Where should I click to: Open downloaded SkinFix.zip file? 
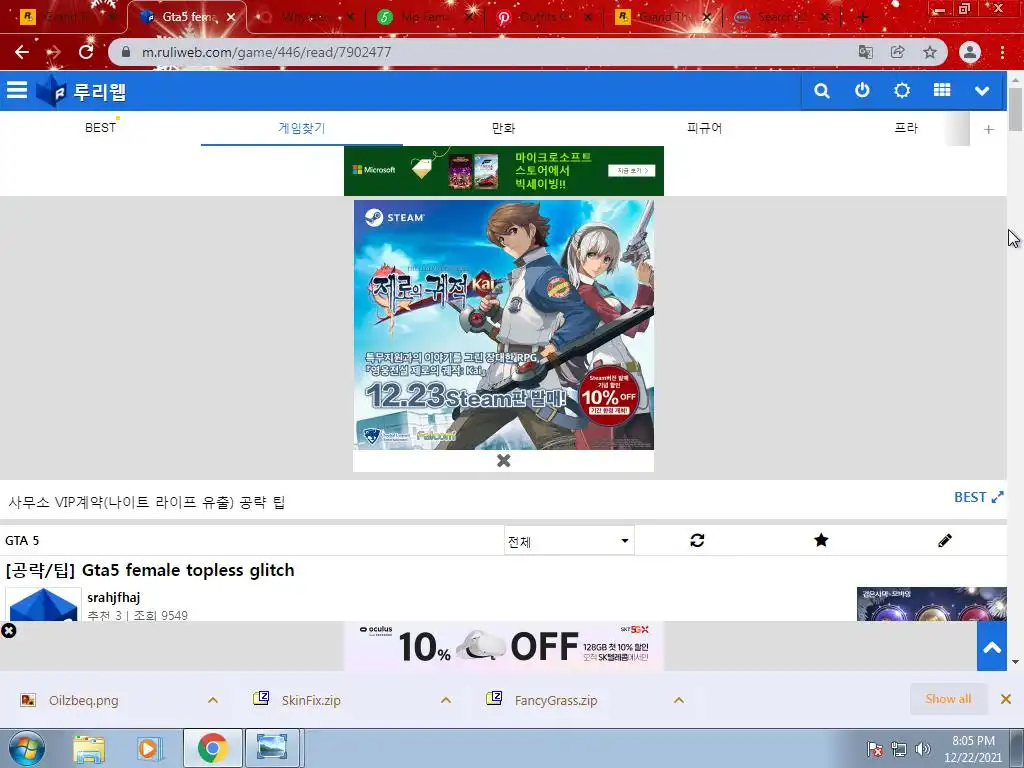coord(311,701)
